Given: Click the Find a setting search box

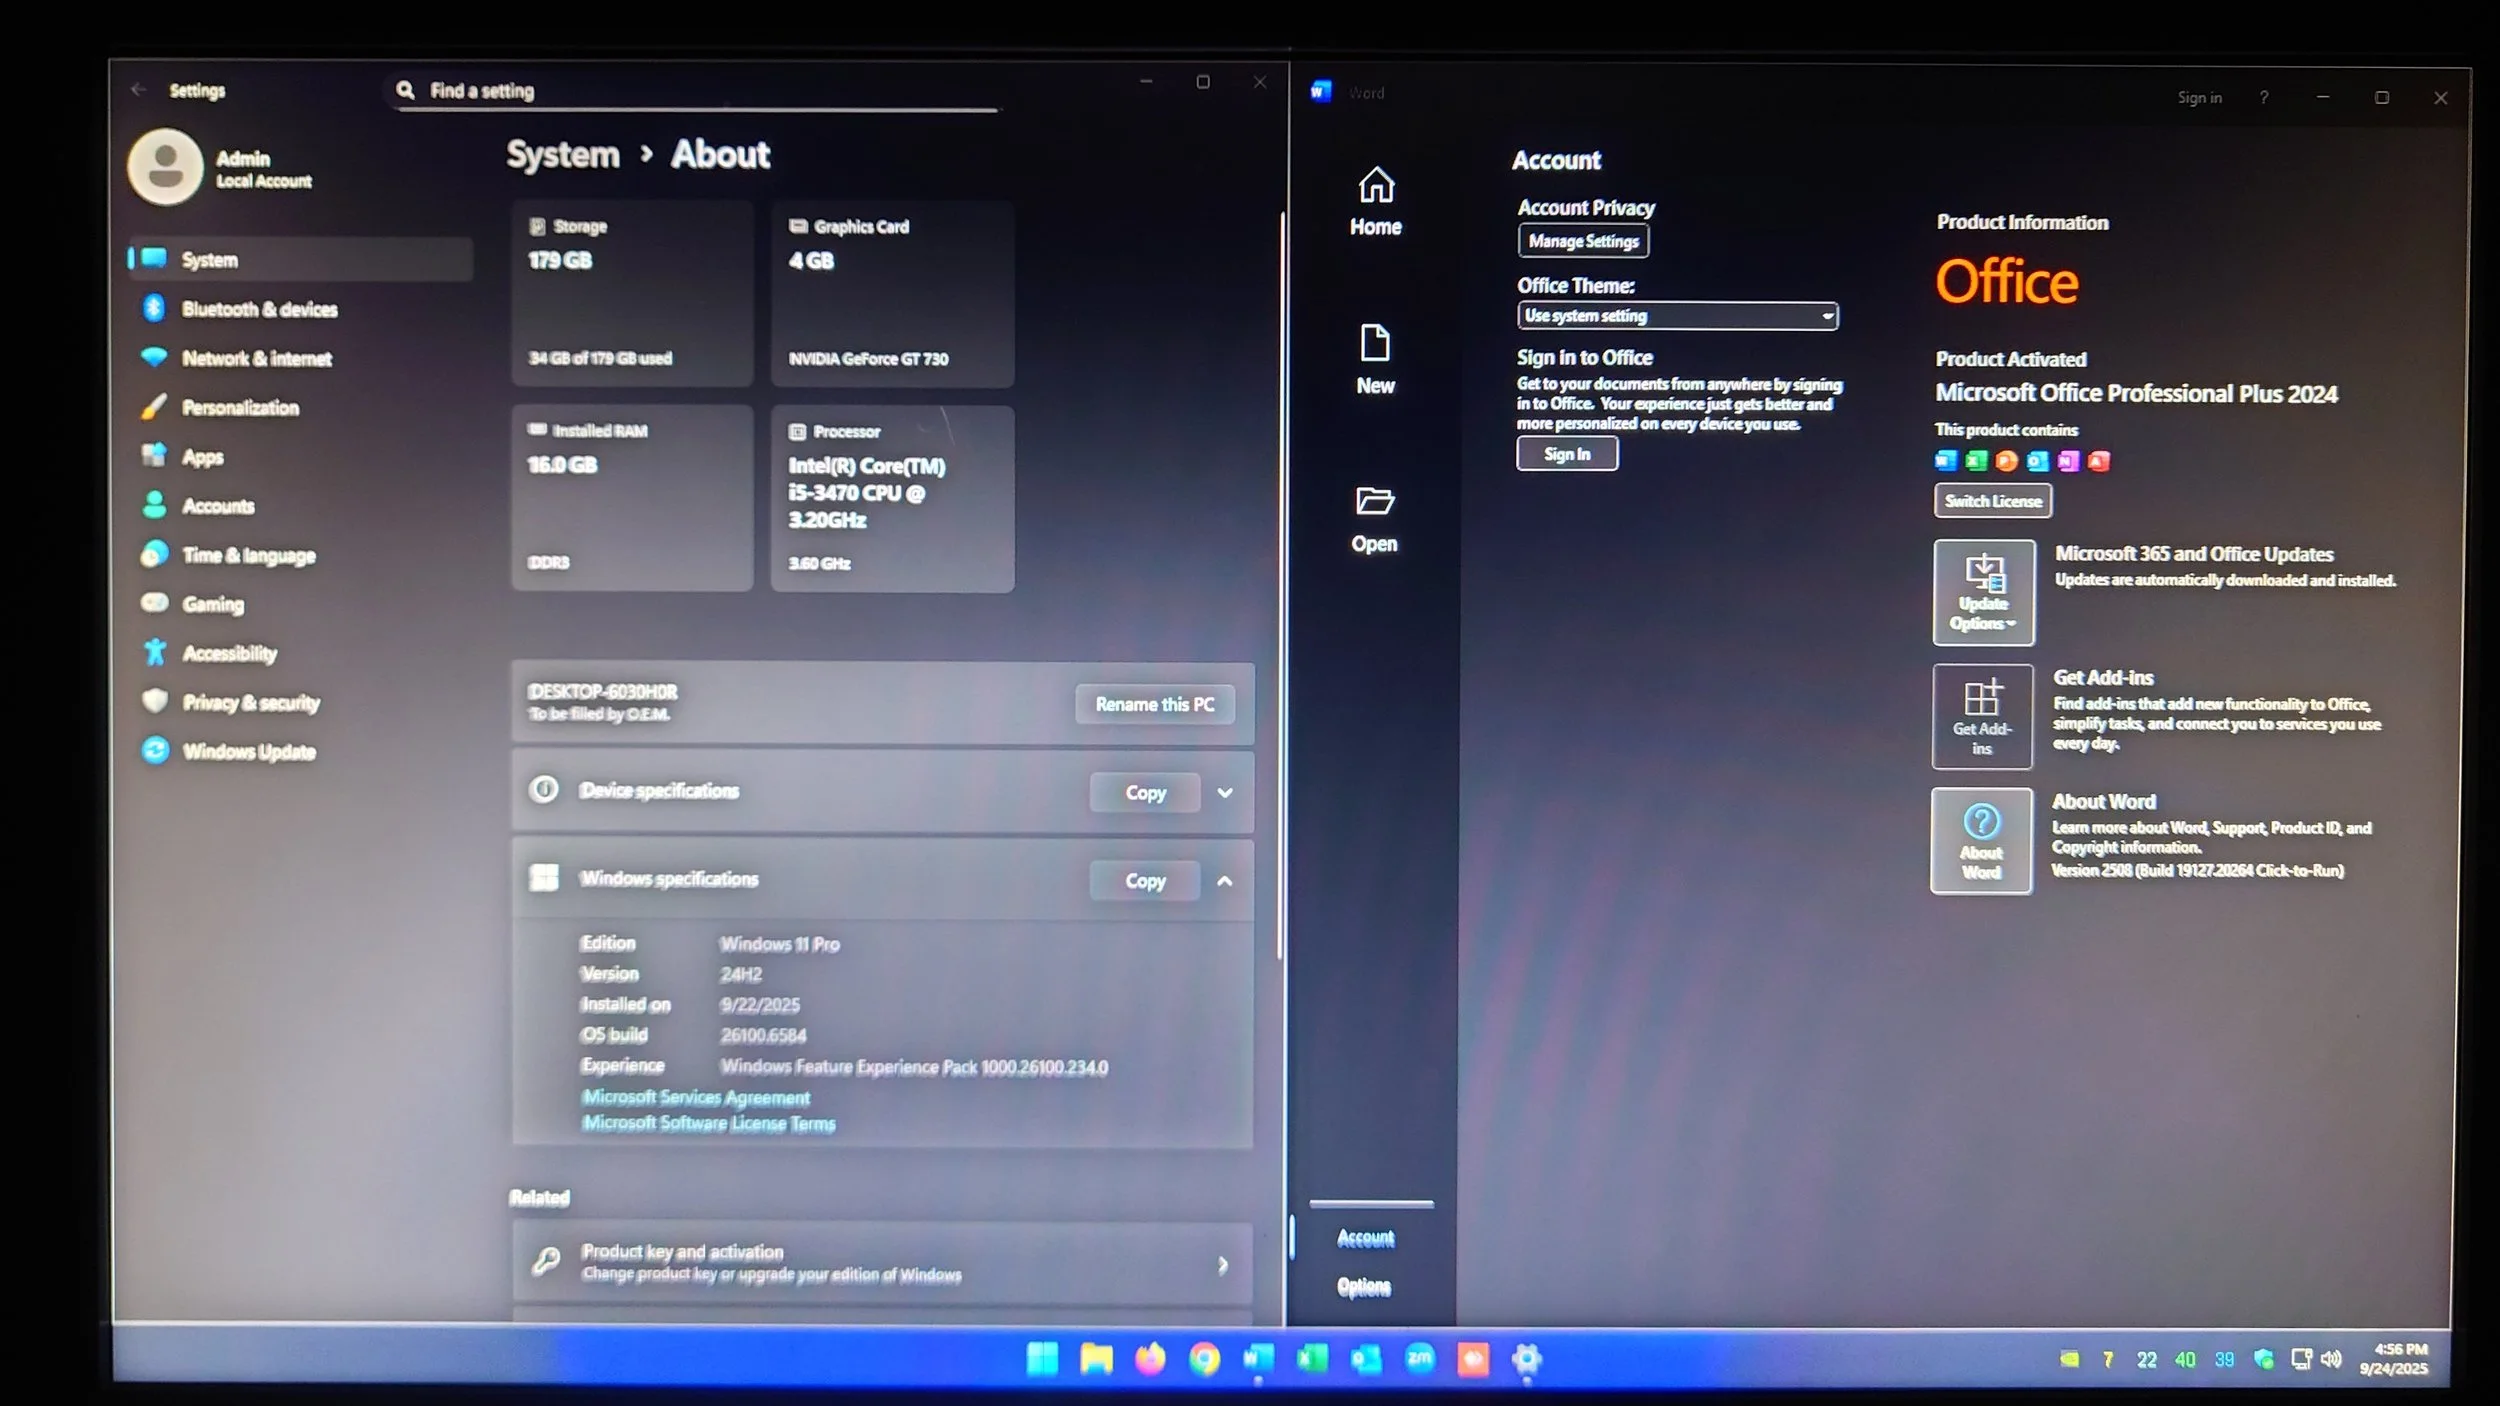Looking at the screenshot, I should pos(700,91).
